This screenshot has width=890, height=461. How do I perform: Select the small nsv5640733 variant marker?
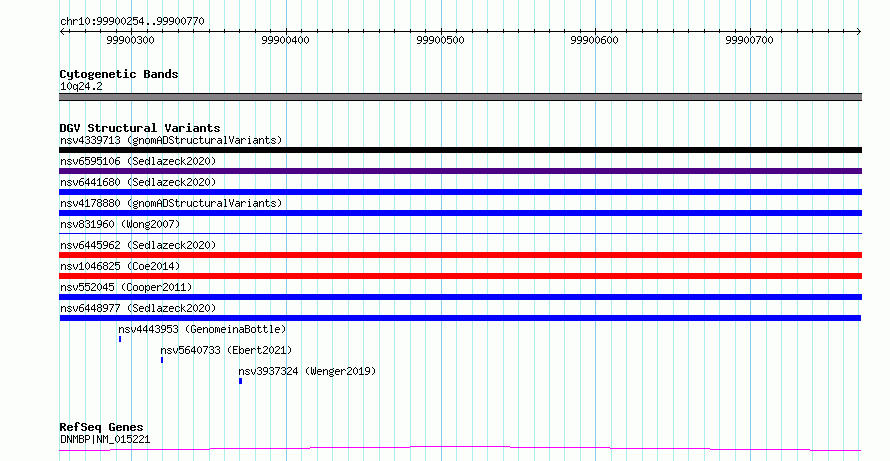pyautogui.click(x=162, y=360)
